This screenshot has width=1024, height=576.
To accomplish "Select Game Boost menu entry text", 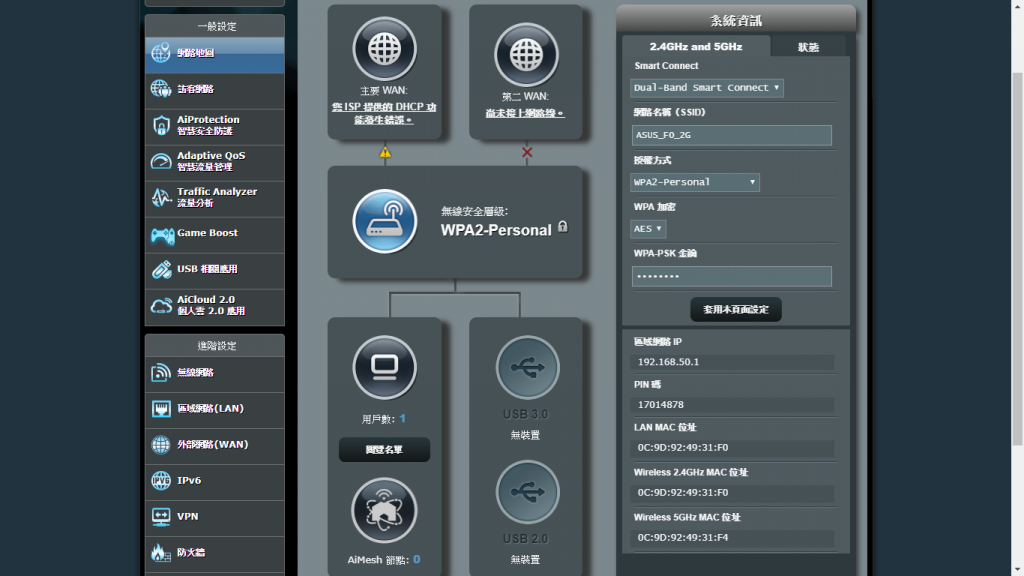I will tap(207, 232).
